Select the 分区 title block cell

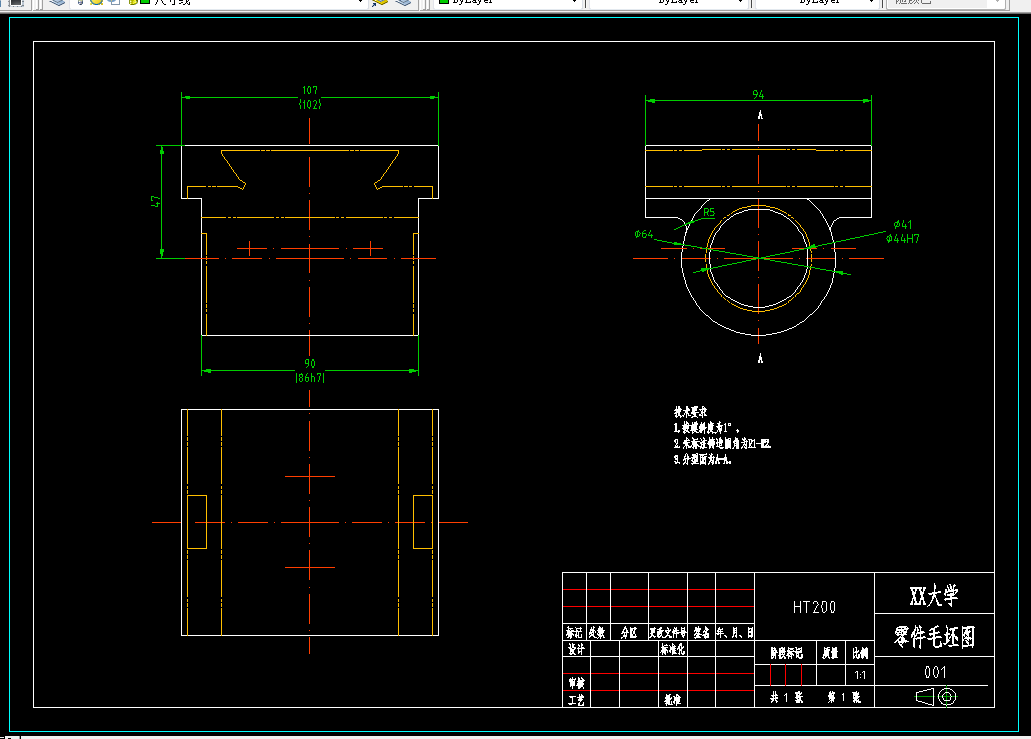pyautogui.click(x=629, y=632)
